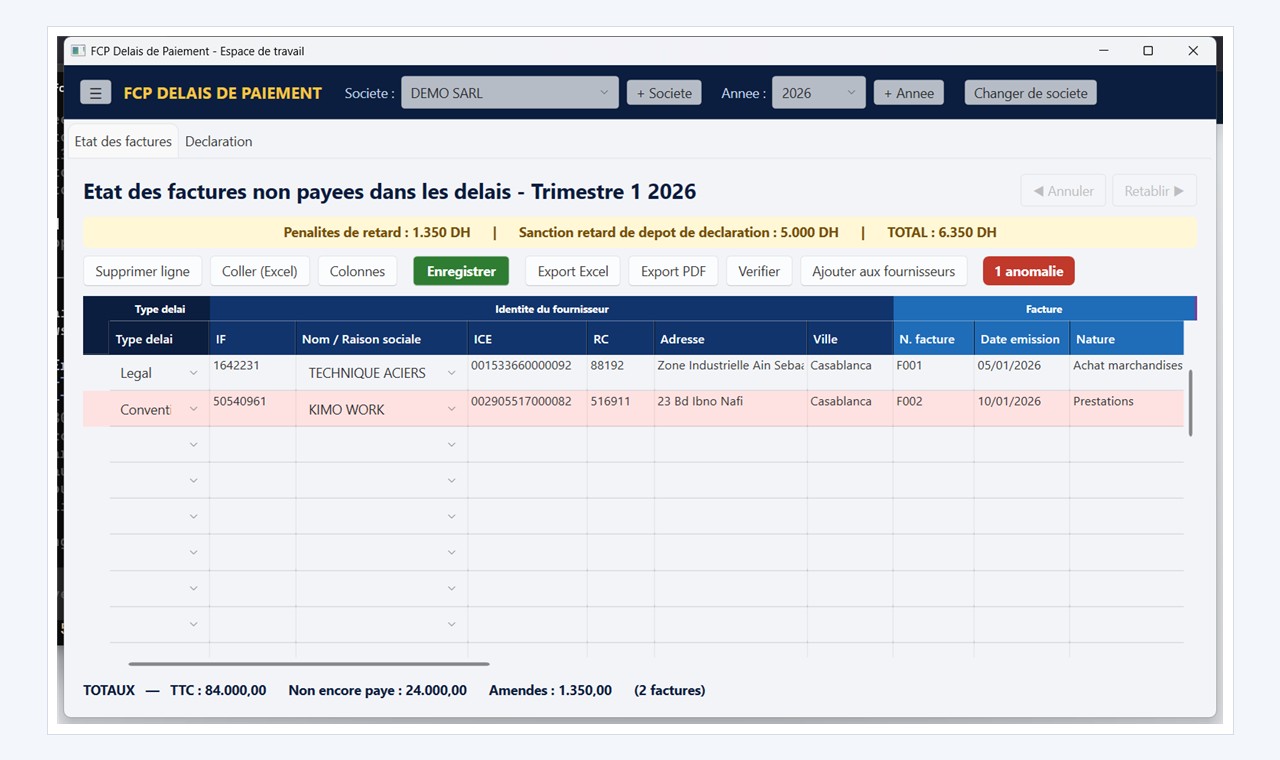This screenshot has height=760, width=1280.
Task: Click the Adresse column header
Action: (x=730, y=339)
